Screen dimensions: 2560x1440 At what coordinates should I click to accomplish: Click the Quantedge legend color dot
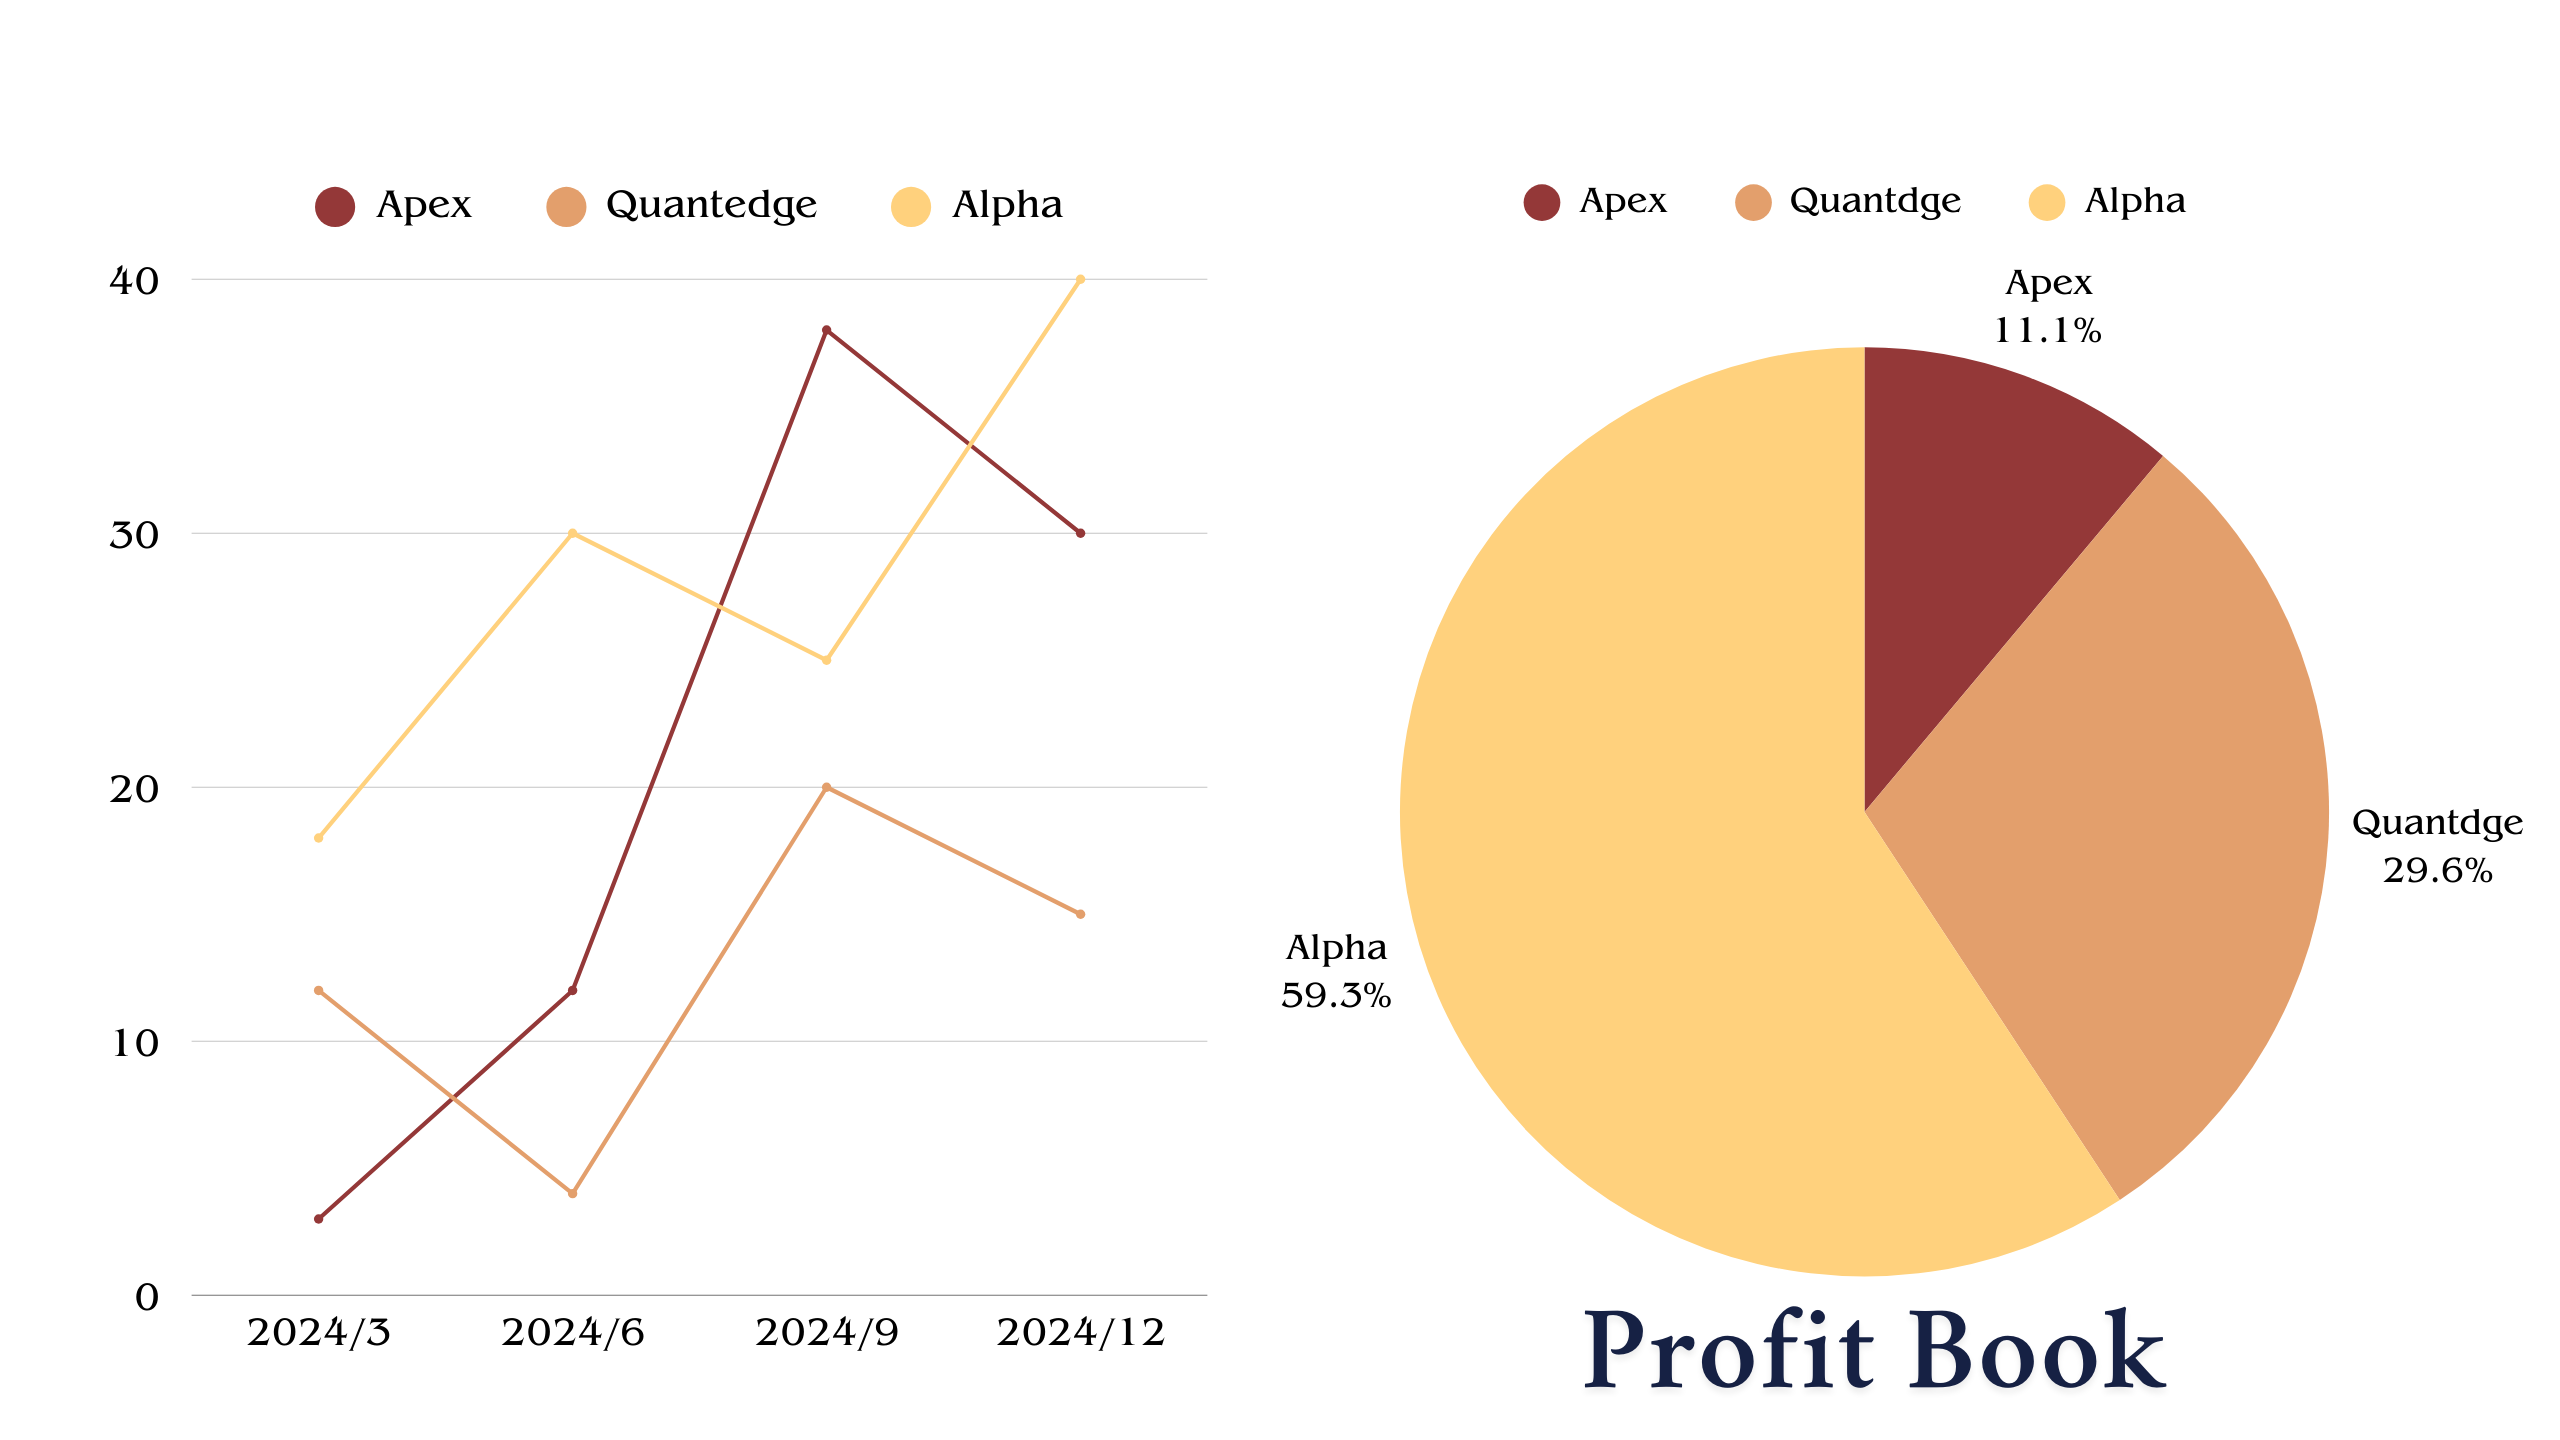click(x=566, y=207)
